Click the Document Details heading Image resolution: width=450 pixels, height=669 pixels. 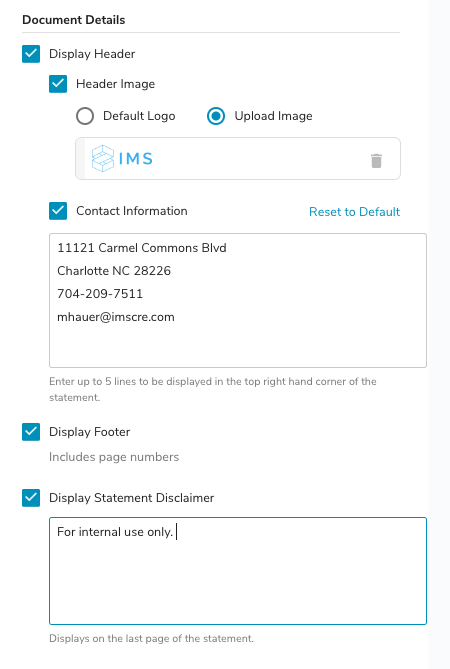pos(74,20)
